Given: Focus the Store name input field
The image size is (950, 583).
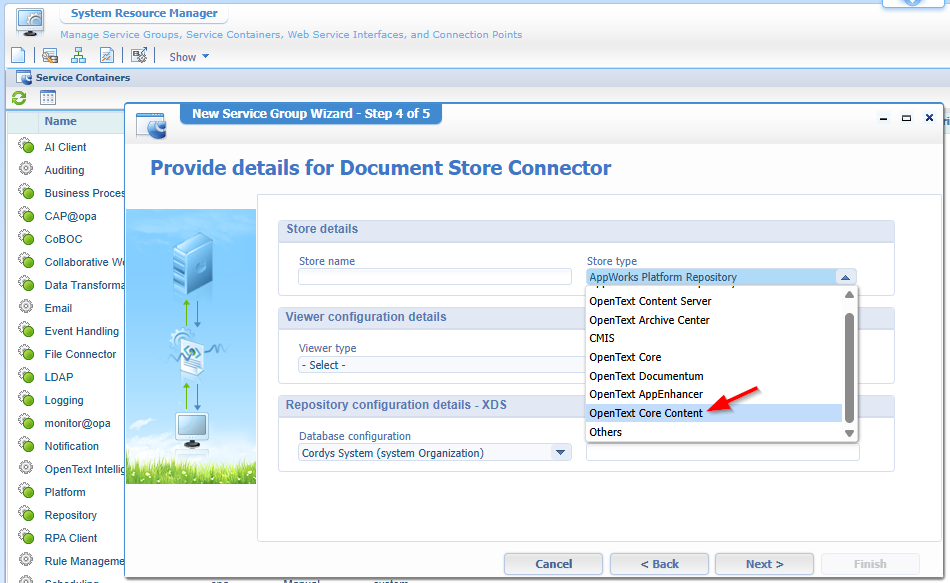Looking at the screenshot, I should click(x=434, y=277).
